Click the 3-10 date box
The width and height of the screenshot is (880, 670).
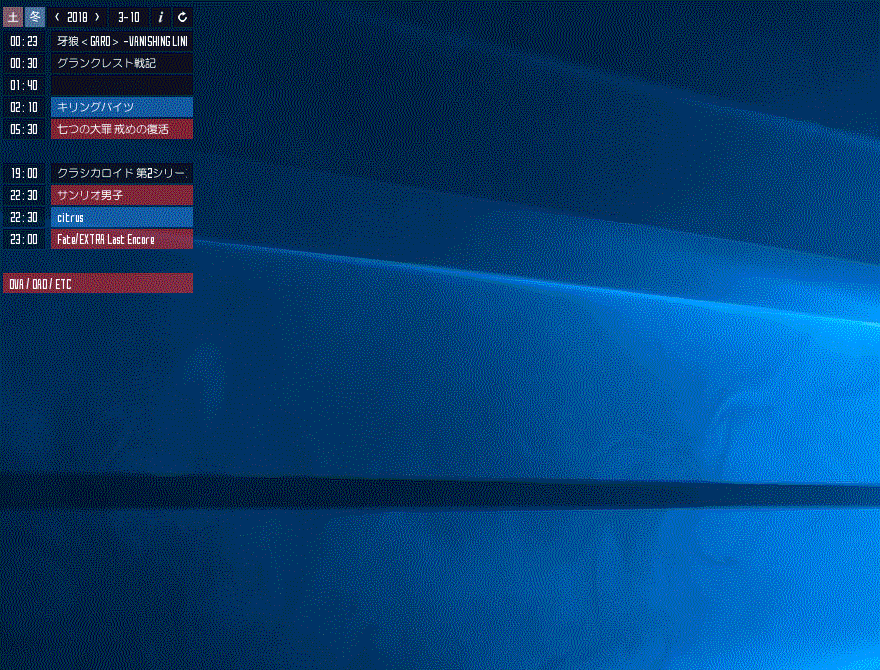coord(129,17)
